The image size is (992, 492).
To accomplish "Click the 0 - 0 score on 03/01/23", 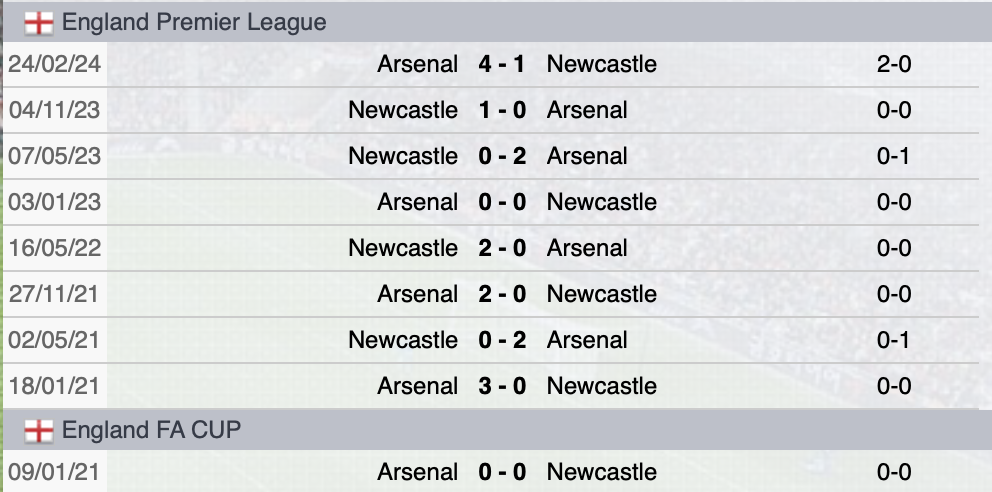I will (502, 202).
